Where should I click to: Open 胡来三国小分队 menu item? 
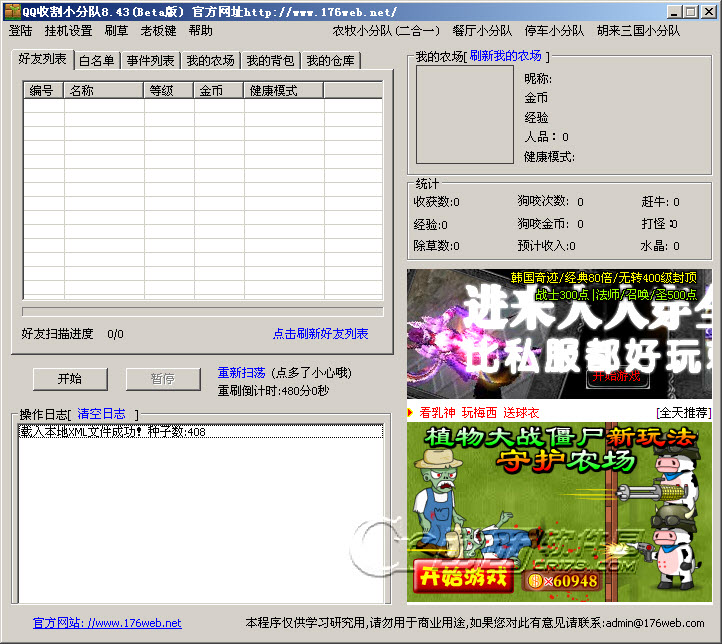tap(639, 31)
